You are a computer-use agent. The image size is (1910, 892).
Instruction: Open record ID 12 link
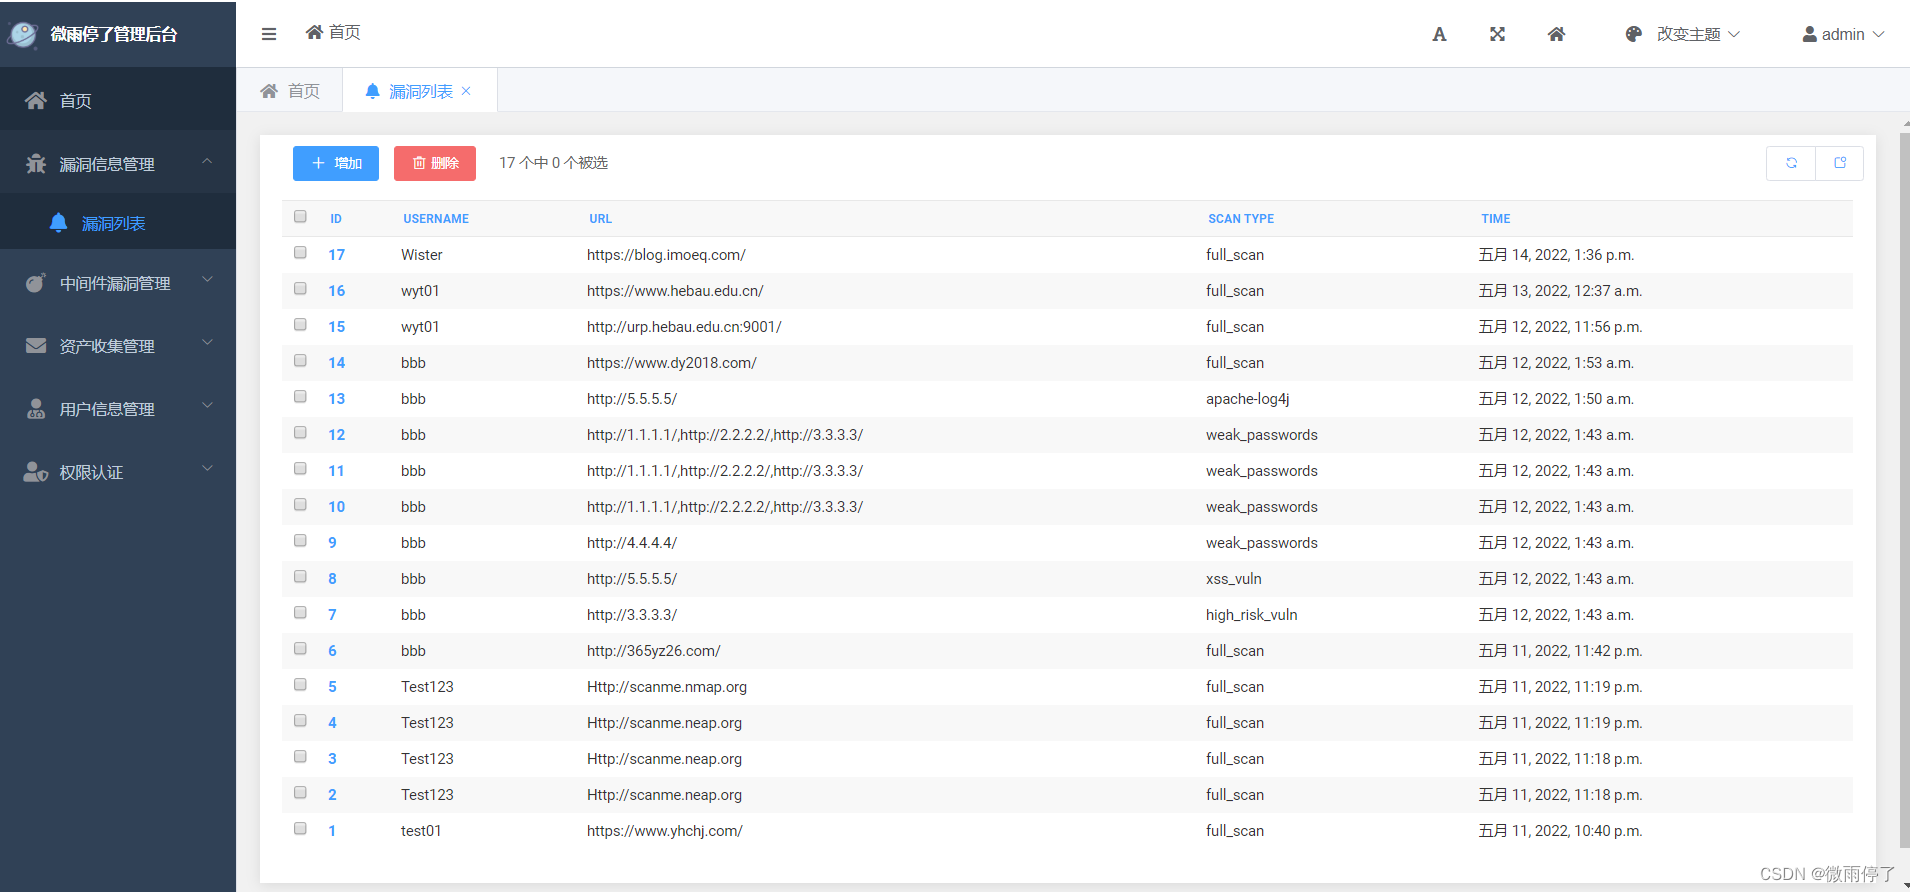(x=337, y=435)
